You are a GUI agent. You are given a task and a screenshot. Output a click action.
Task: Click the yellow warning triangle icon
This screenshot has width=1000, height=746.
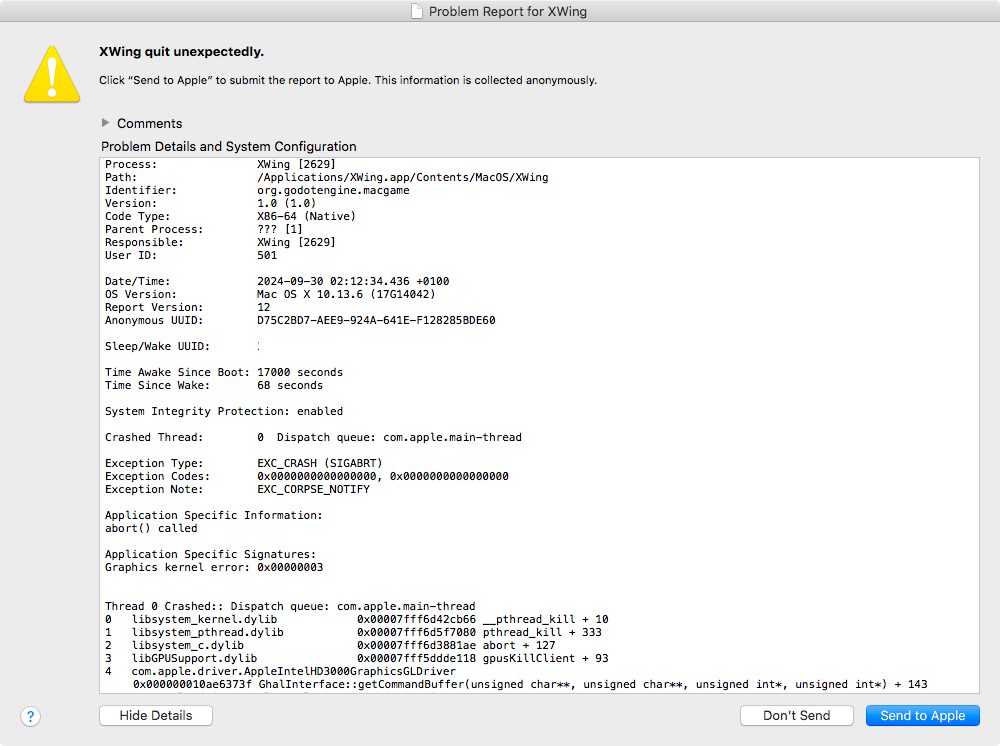pos(52,75)
